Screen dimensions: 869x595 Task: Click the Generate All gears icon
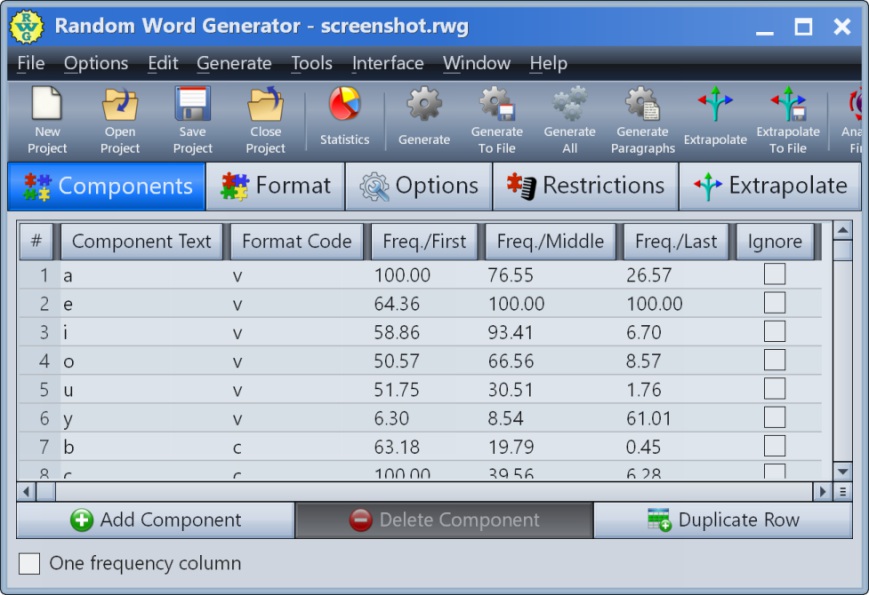(570, 103)
